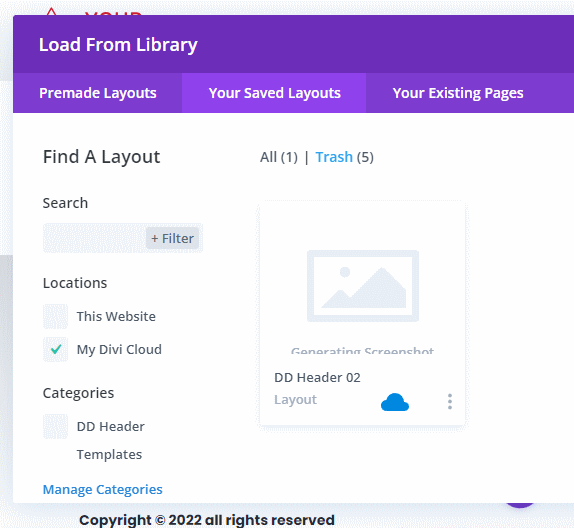
Task: Click the Copyright 2022 footer text
Action: pyautogui.click(x=207, y=520)
